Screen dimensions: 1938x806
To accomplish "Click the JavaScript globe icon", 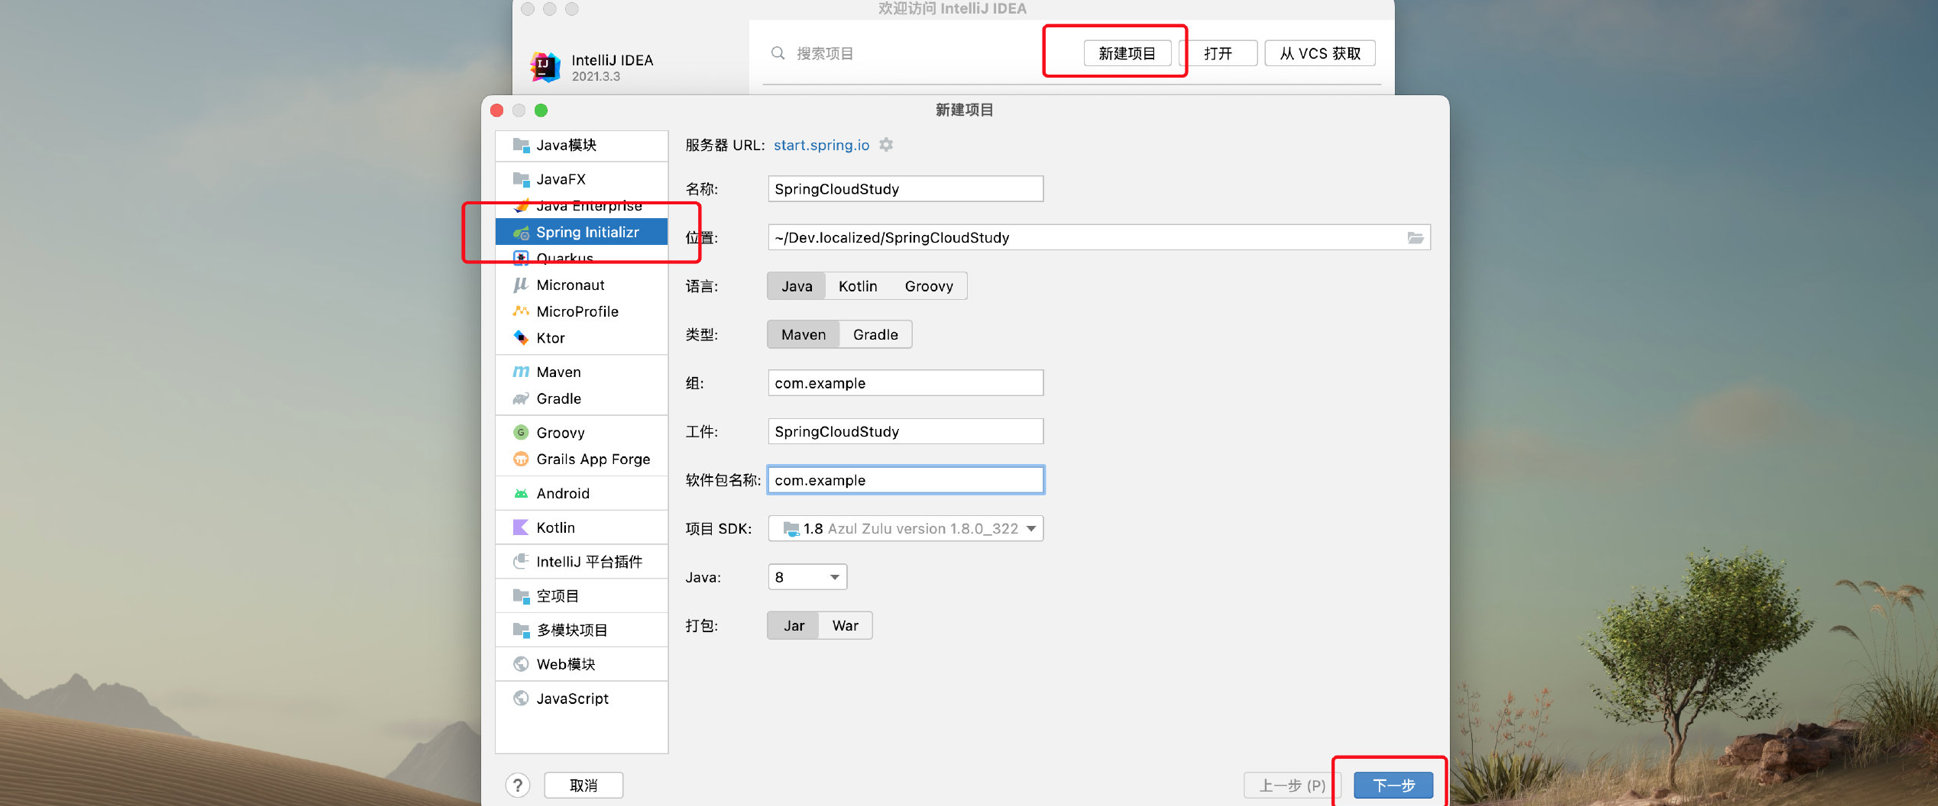I will click(521, 698).
